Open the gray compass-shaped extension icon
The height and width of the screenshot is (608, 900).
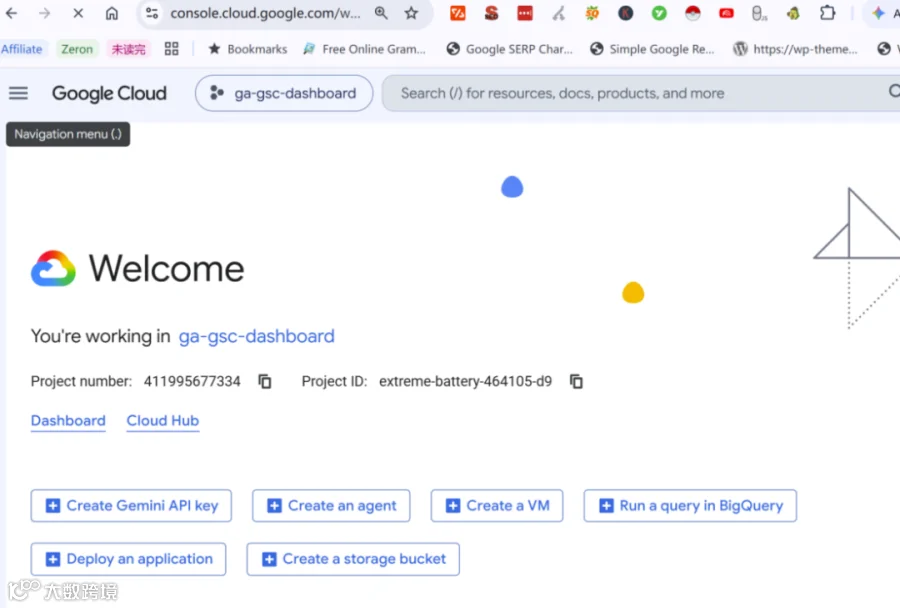coord(558,13)
